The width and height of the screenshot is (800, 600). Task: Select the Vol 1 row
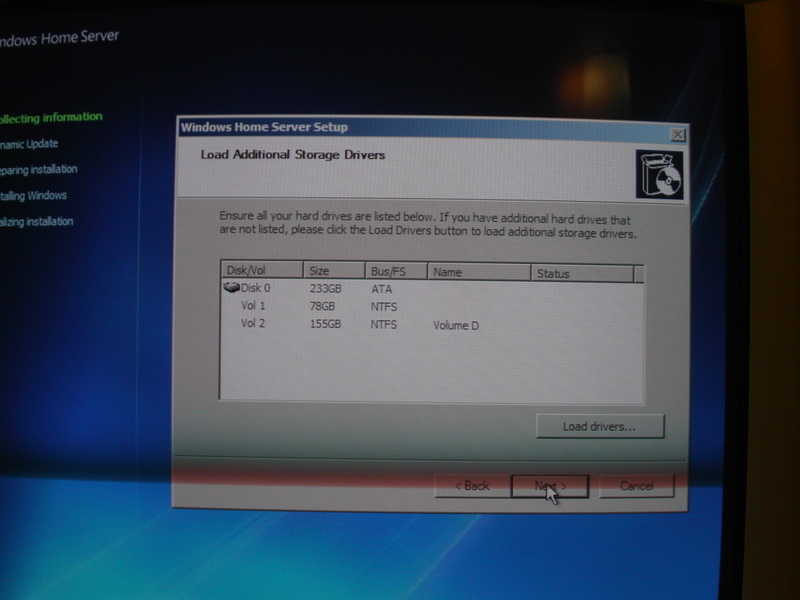[x=431, y=306]
